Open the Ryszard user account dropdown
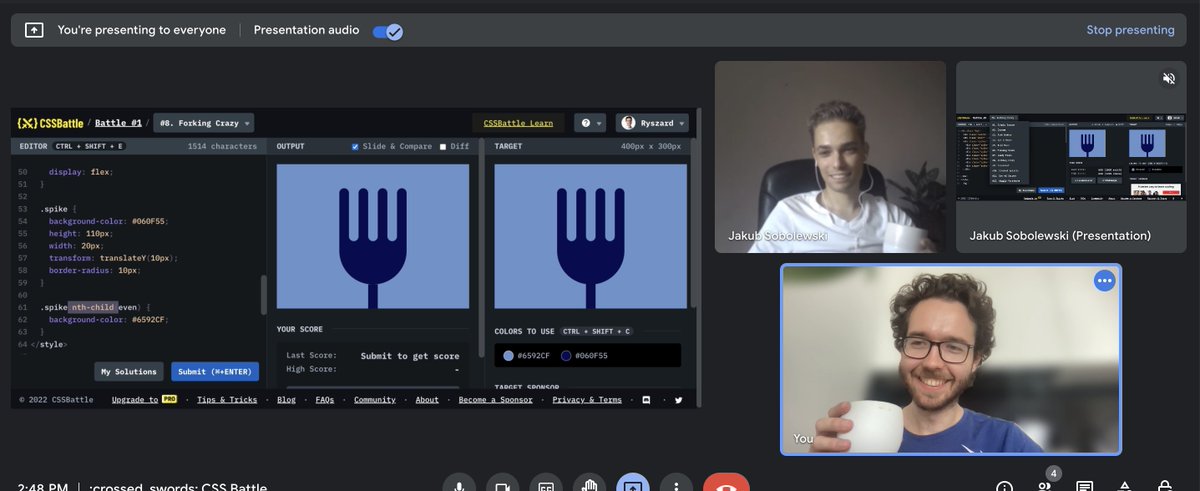 pos(653,123)
